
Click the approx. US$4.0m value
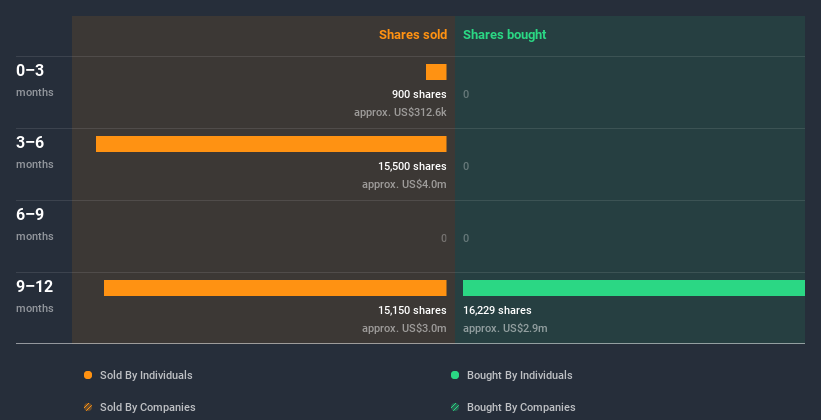coord(404,184)
